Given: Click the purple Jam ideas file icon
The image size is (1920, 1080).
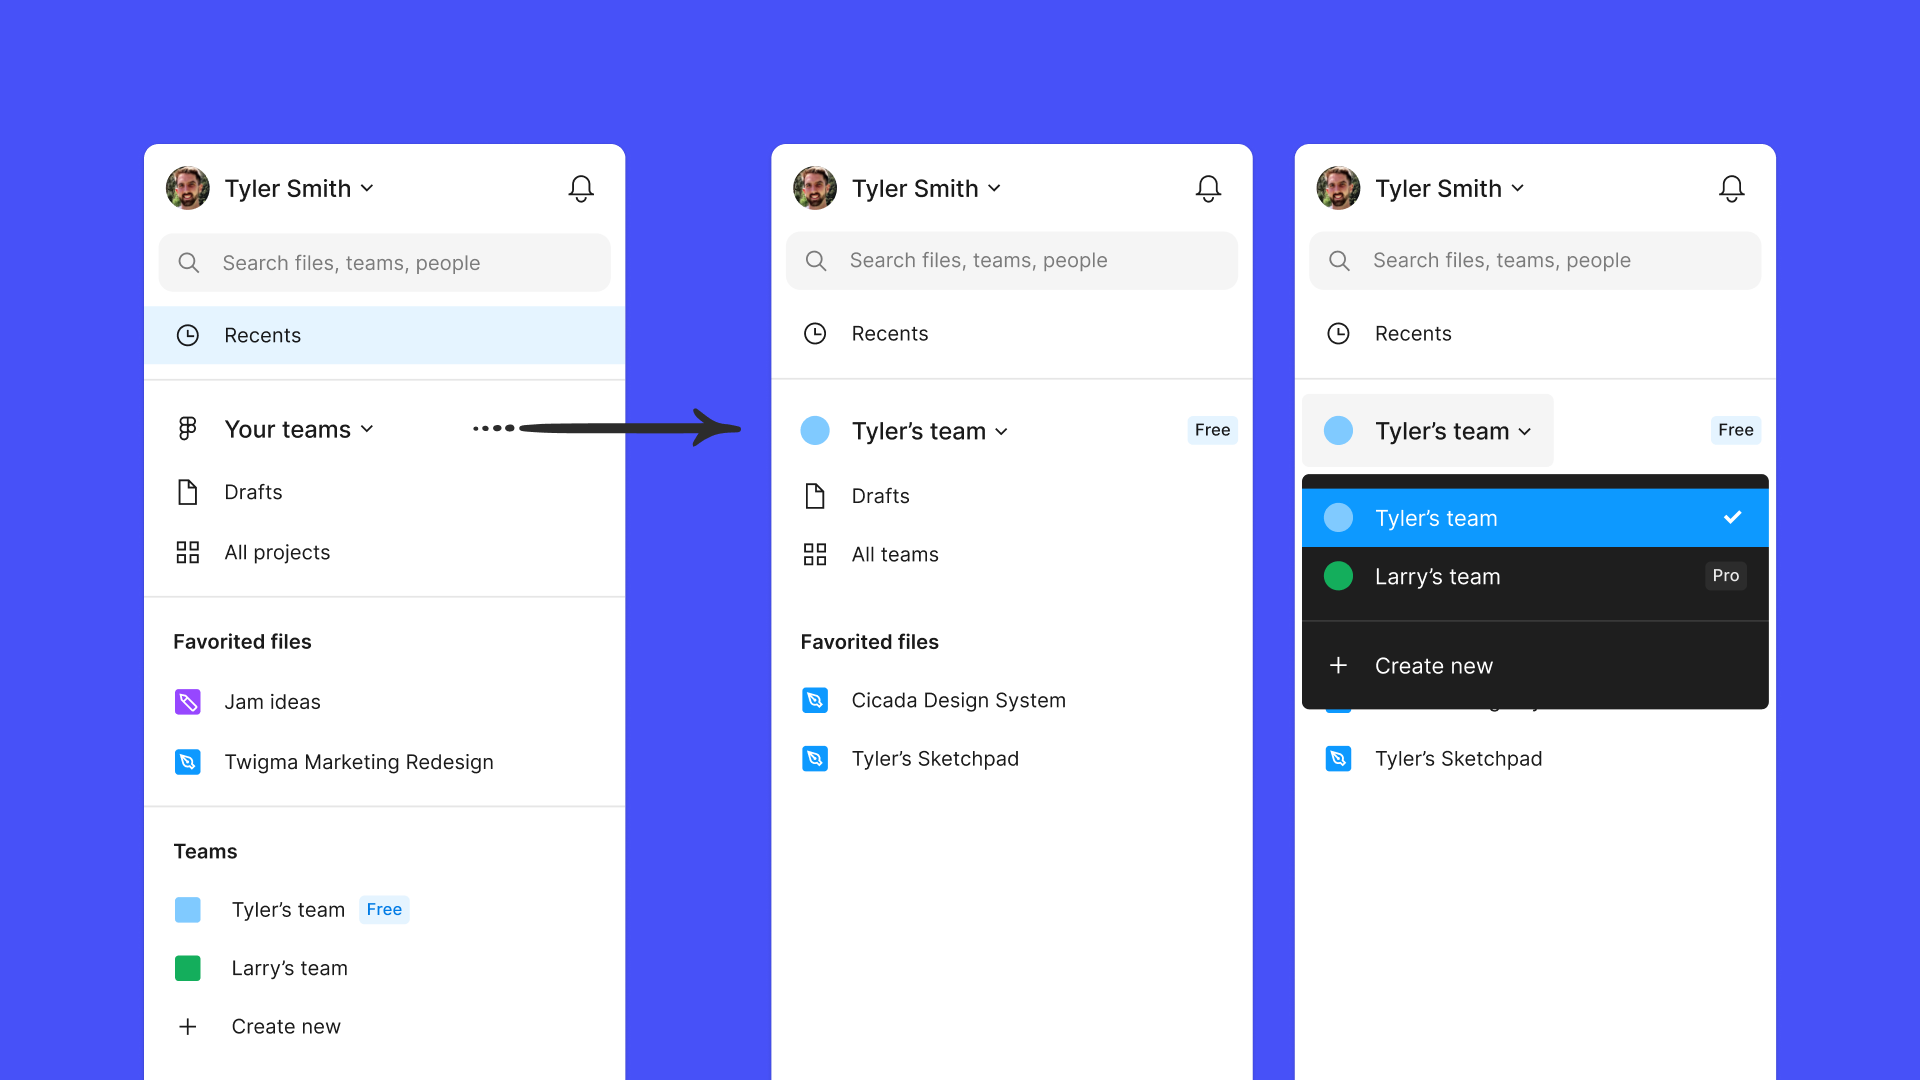Looking at the screenshot, I should pyautogui.click(x=187, y=702).
